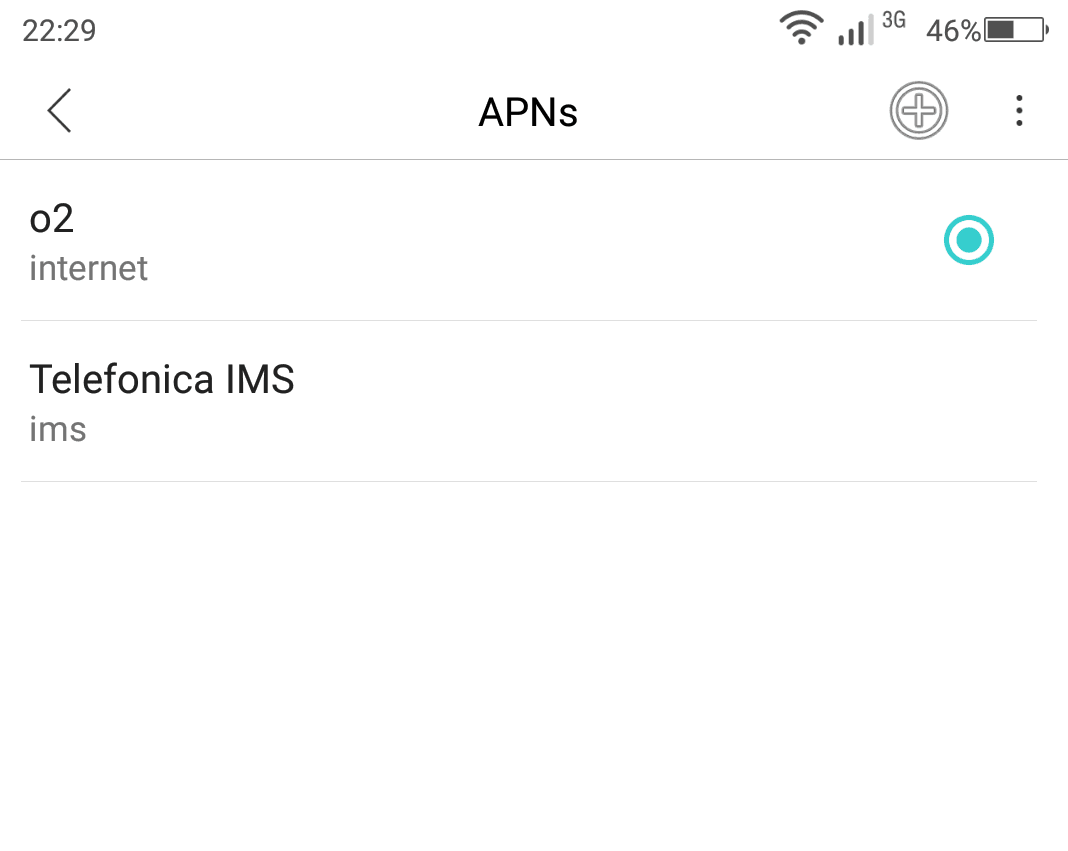Tap the APNs page title
Image resolution: width=1068 pixels, height=851 pixels.
pyautogui.click(x=528, y=112)
